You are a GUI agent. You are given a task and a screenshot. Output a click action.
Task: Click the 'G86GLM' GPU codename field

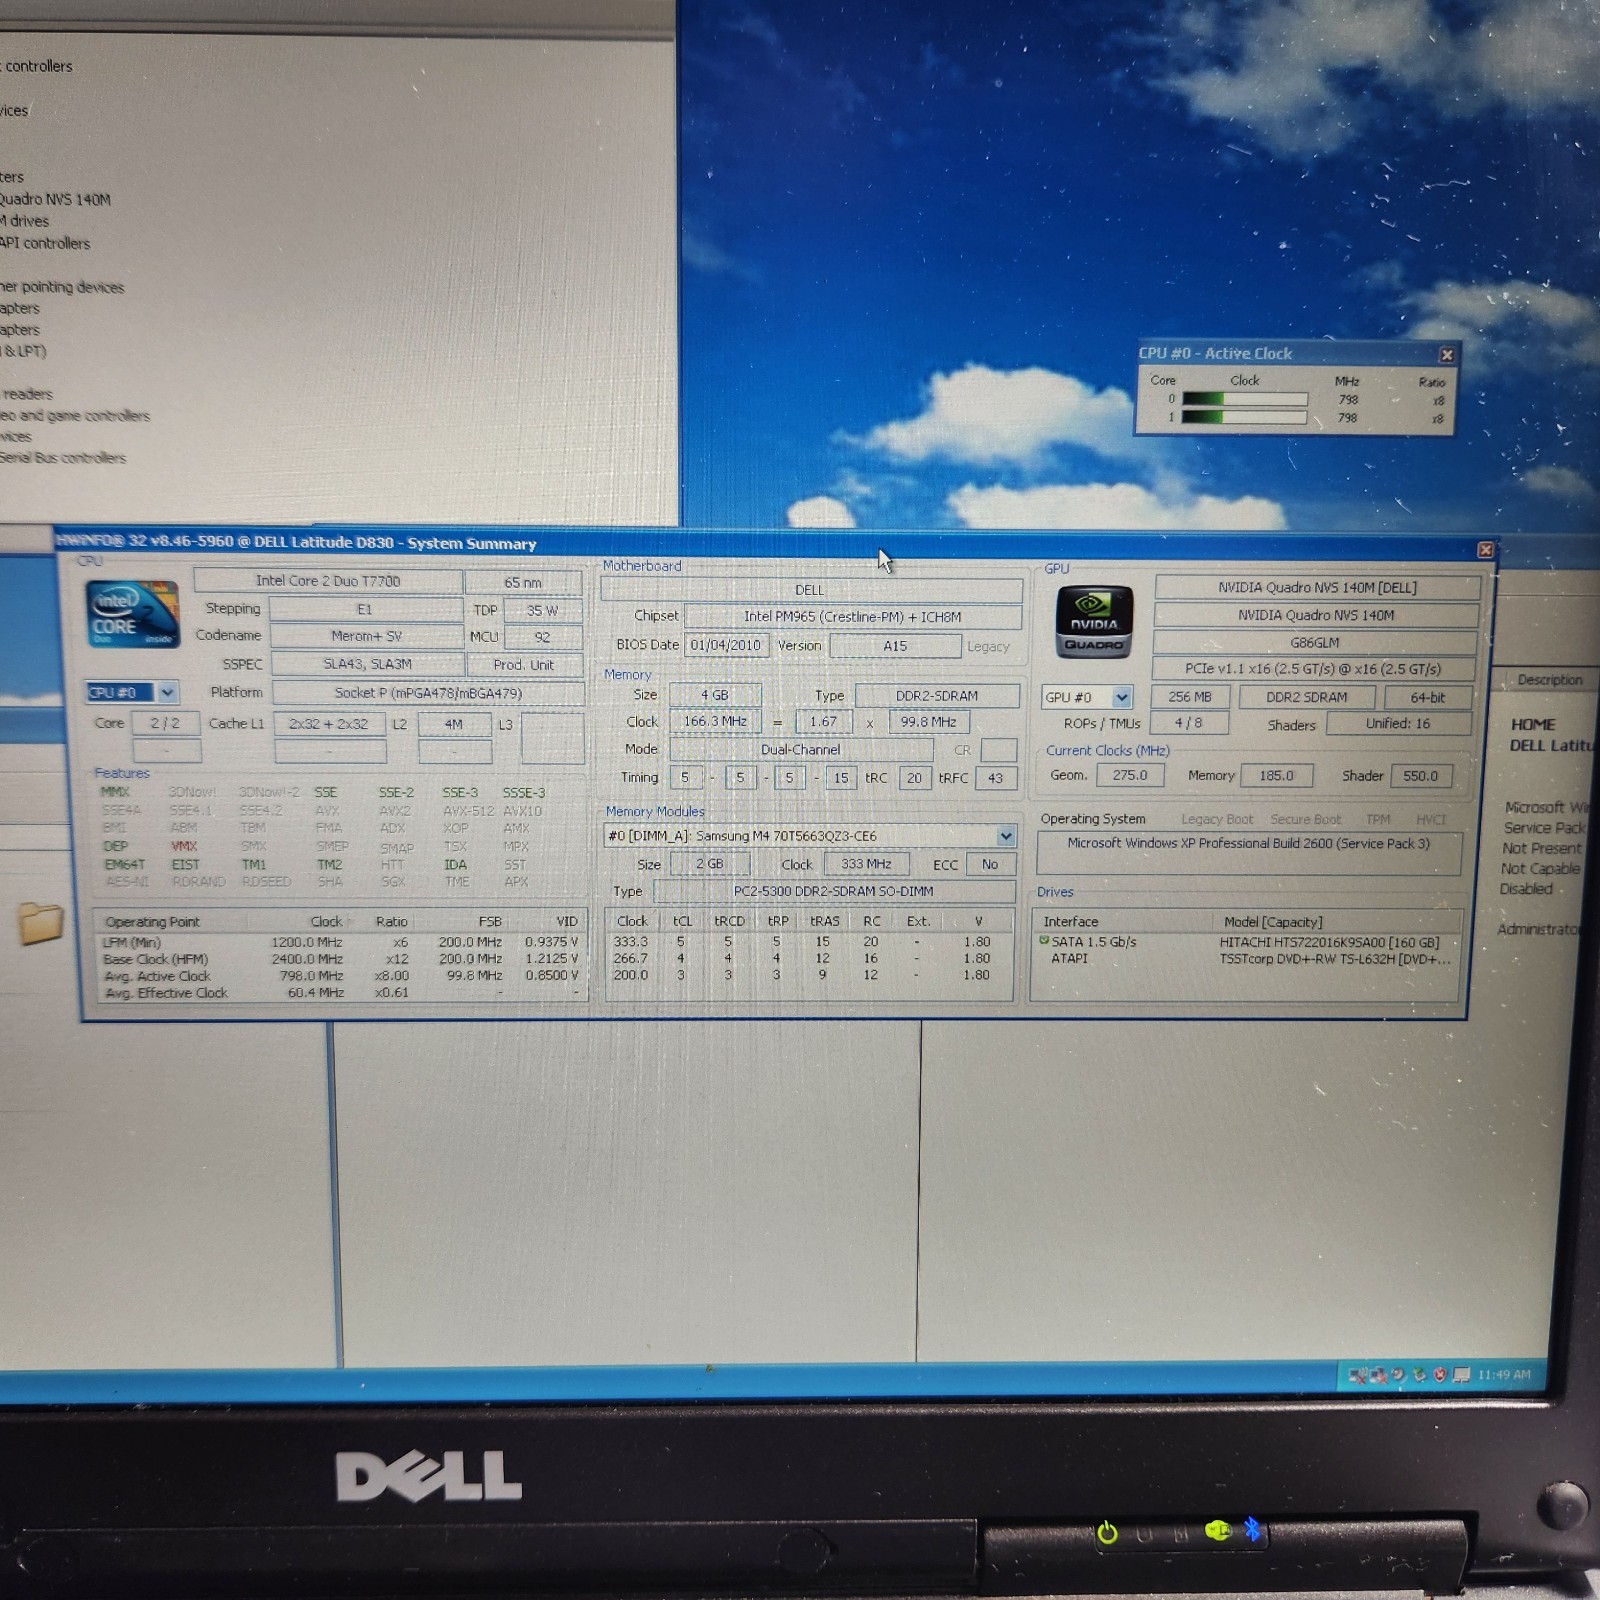(x=1315, y=643)
